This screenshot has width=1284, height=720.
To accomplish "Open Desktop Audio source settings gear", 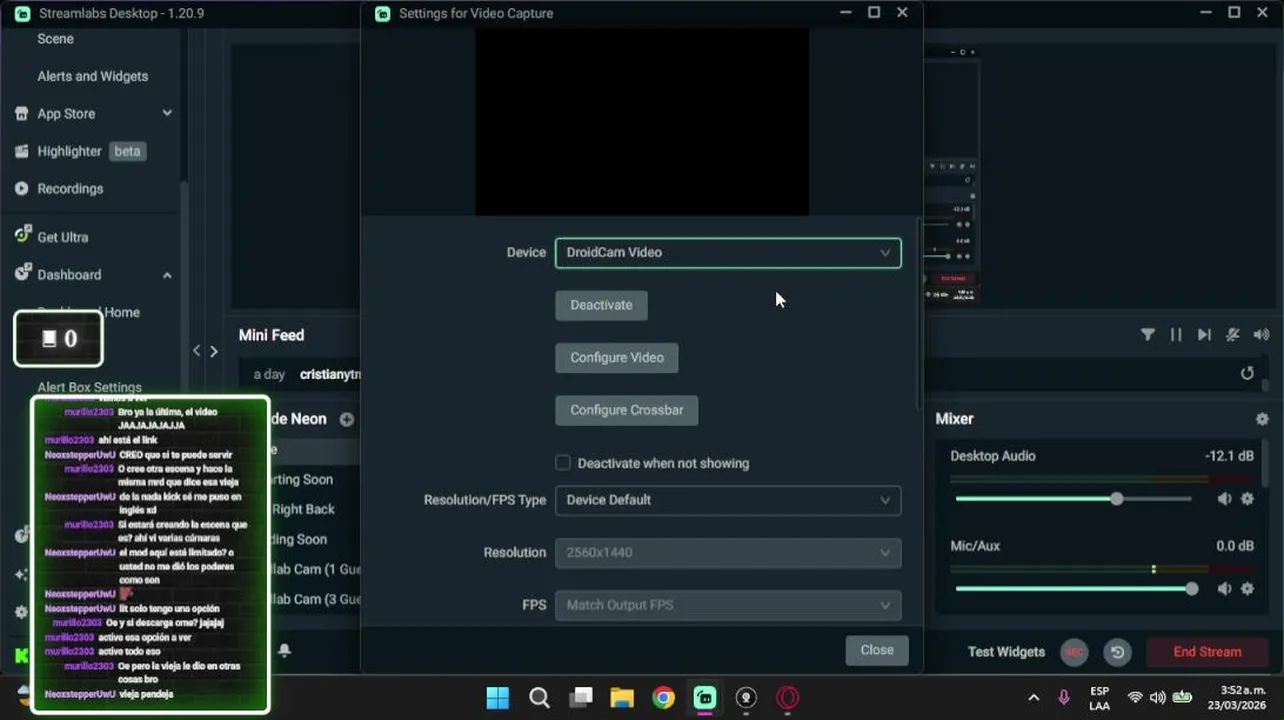I will click(1247, 499).
